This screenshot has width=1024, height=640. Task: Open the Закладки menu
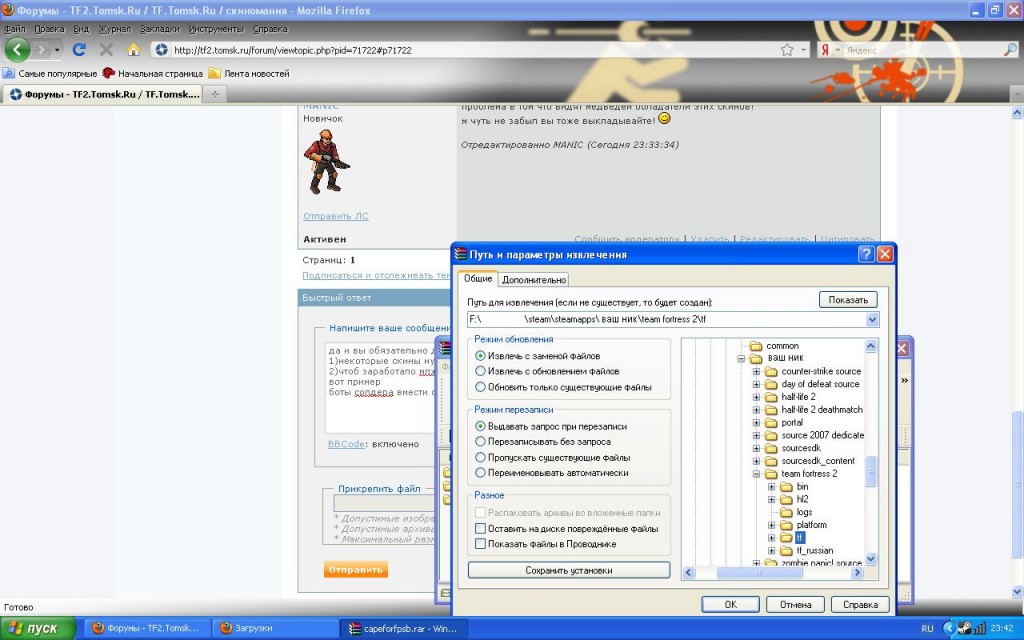159,29
